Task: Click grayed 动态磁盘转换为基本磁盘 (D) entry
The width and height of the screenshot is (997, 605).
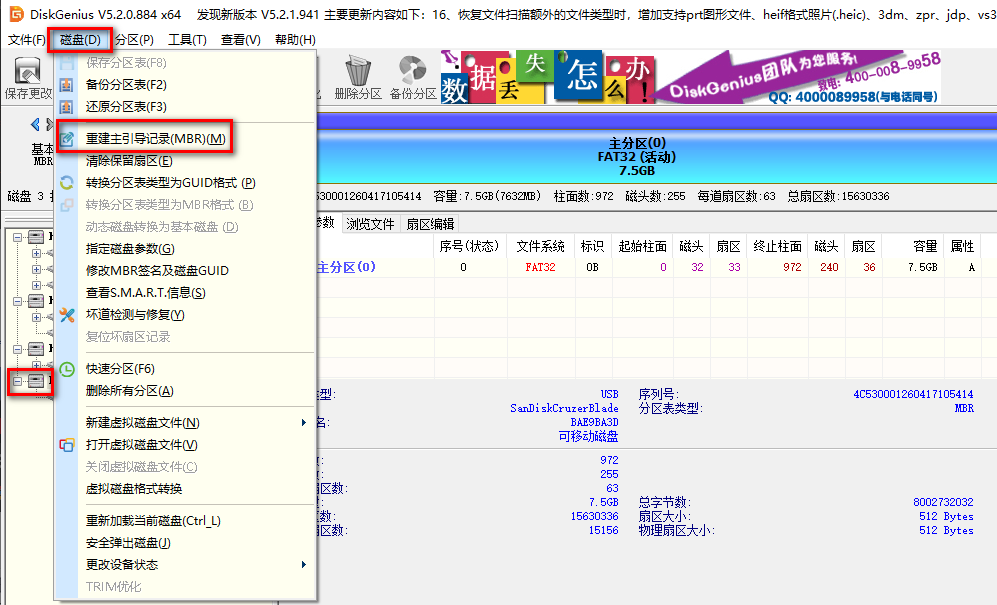Action: pyautogui.click(x=162, y=226)
